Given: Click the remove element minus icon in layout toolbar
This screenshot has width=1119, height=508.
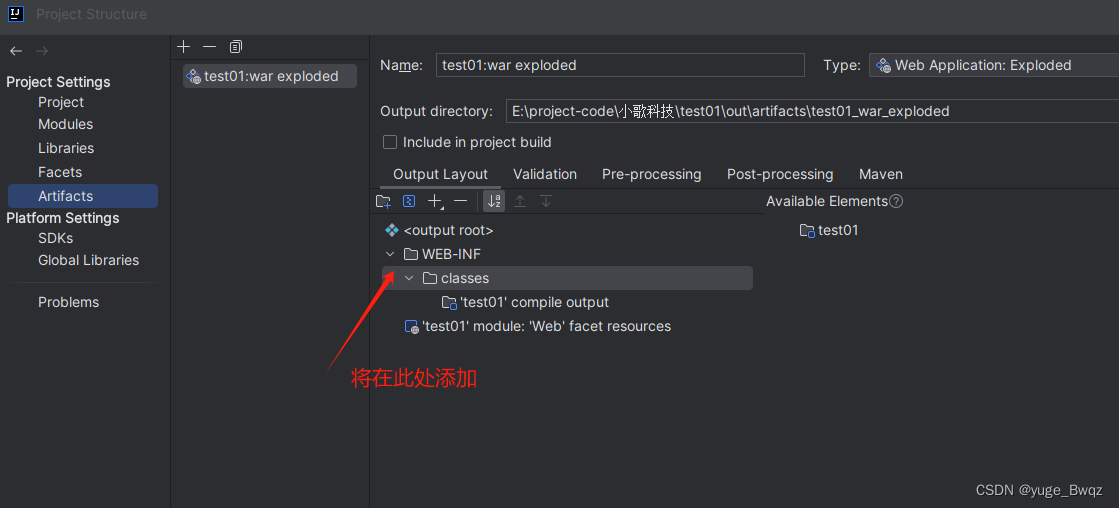Looking at the screenshot, I should tap(460, 201).
